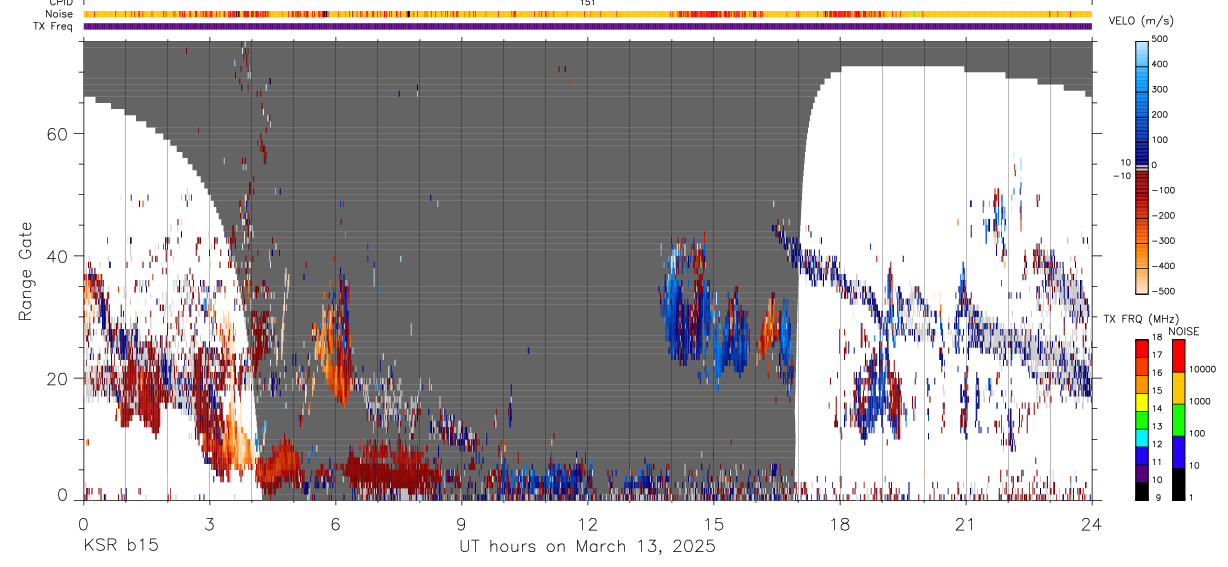The width and height of the screenshot is (1228, 567).
Task: Click the cyan segment of the frequency colorbar
Action: tap(1142, 438)
